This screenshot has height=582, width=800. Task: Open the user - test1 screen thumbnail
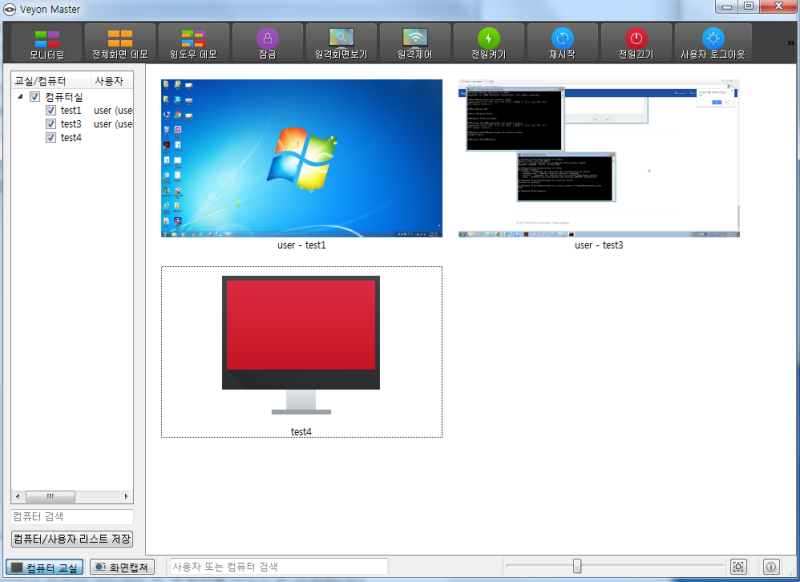pyautogui.click(x=302, y=158)
